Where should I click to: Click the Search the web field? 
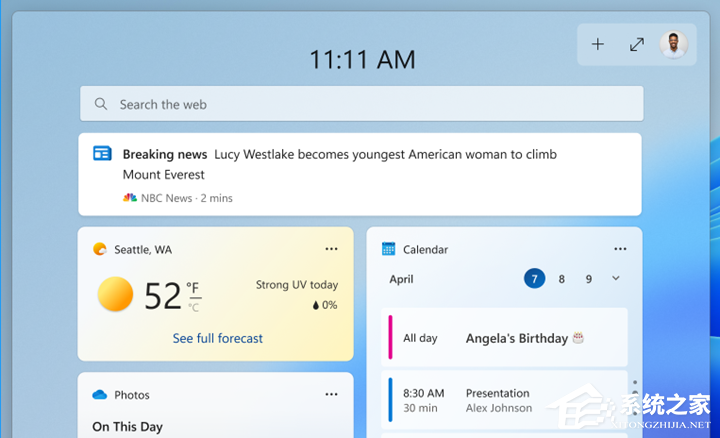[361, 104]
